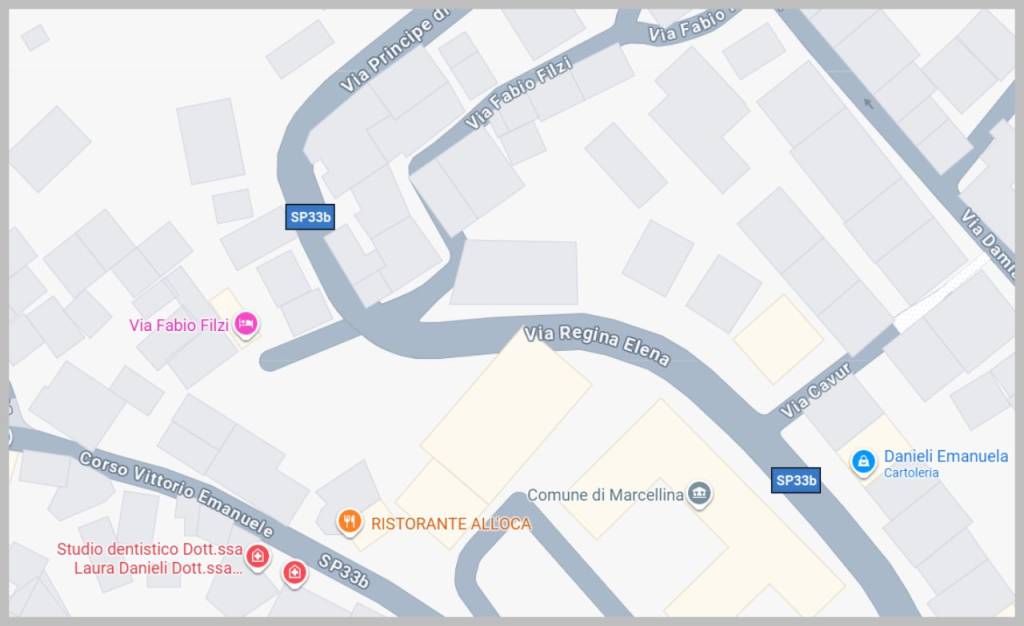Click the Via Regina Elena street label

point(597,345)
